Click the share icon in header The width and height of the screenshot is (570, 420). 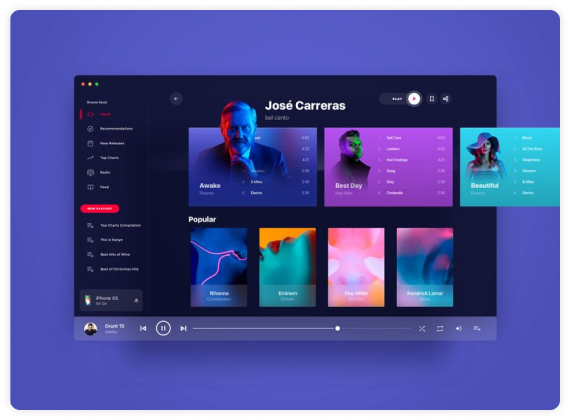tap(446, 99)
